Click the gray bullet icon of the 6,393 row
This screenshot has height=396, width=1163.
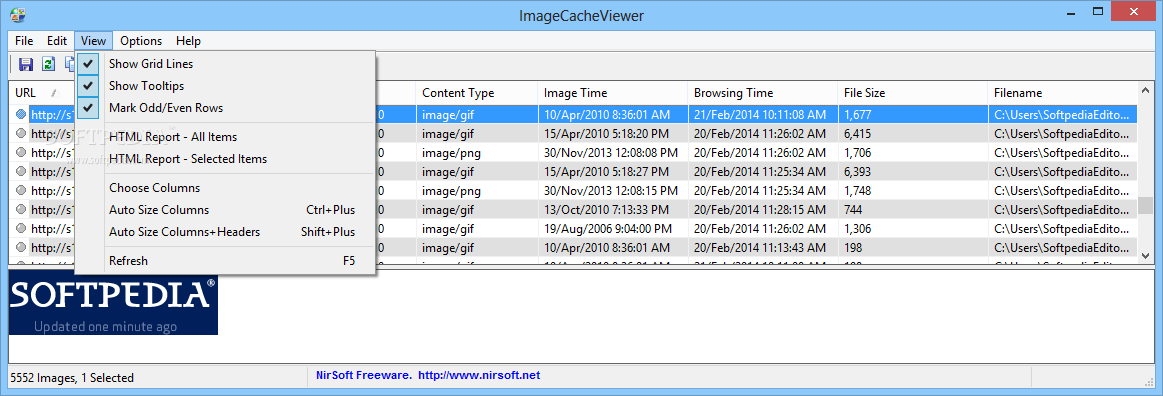pos(21,171)
